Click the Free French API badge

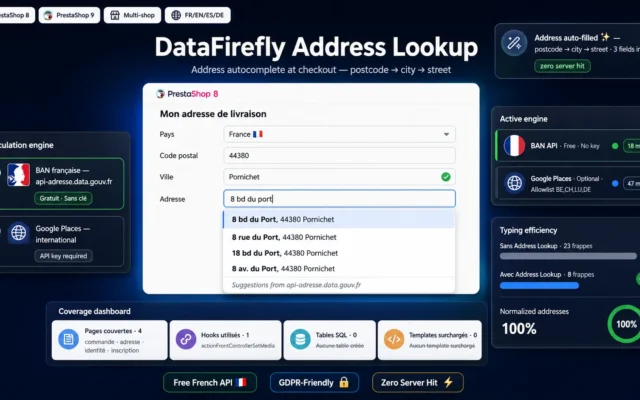click(x=210, y=382)
